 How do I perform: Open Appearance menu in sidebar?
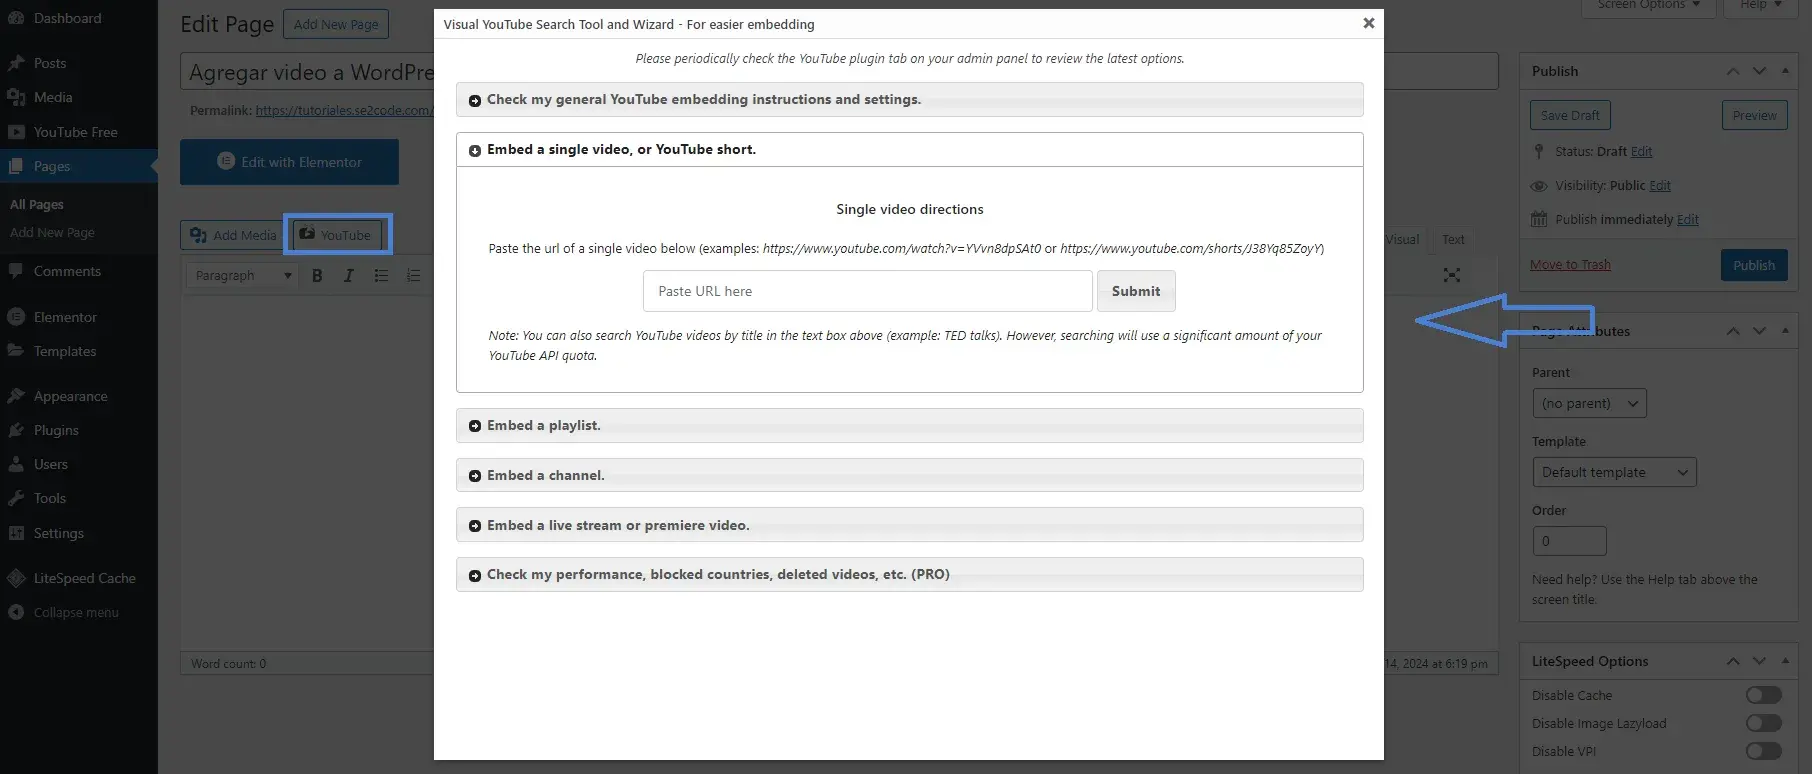(x=70, y=396)
